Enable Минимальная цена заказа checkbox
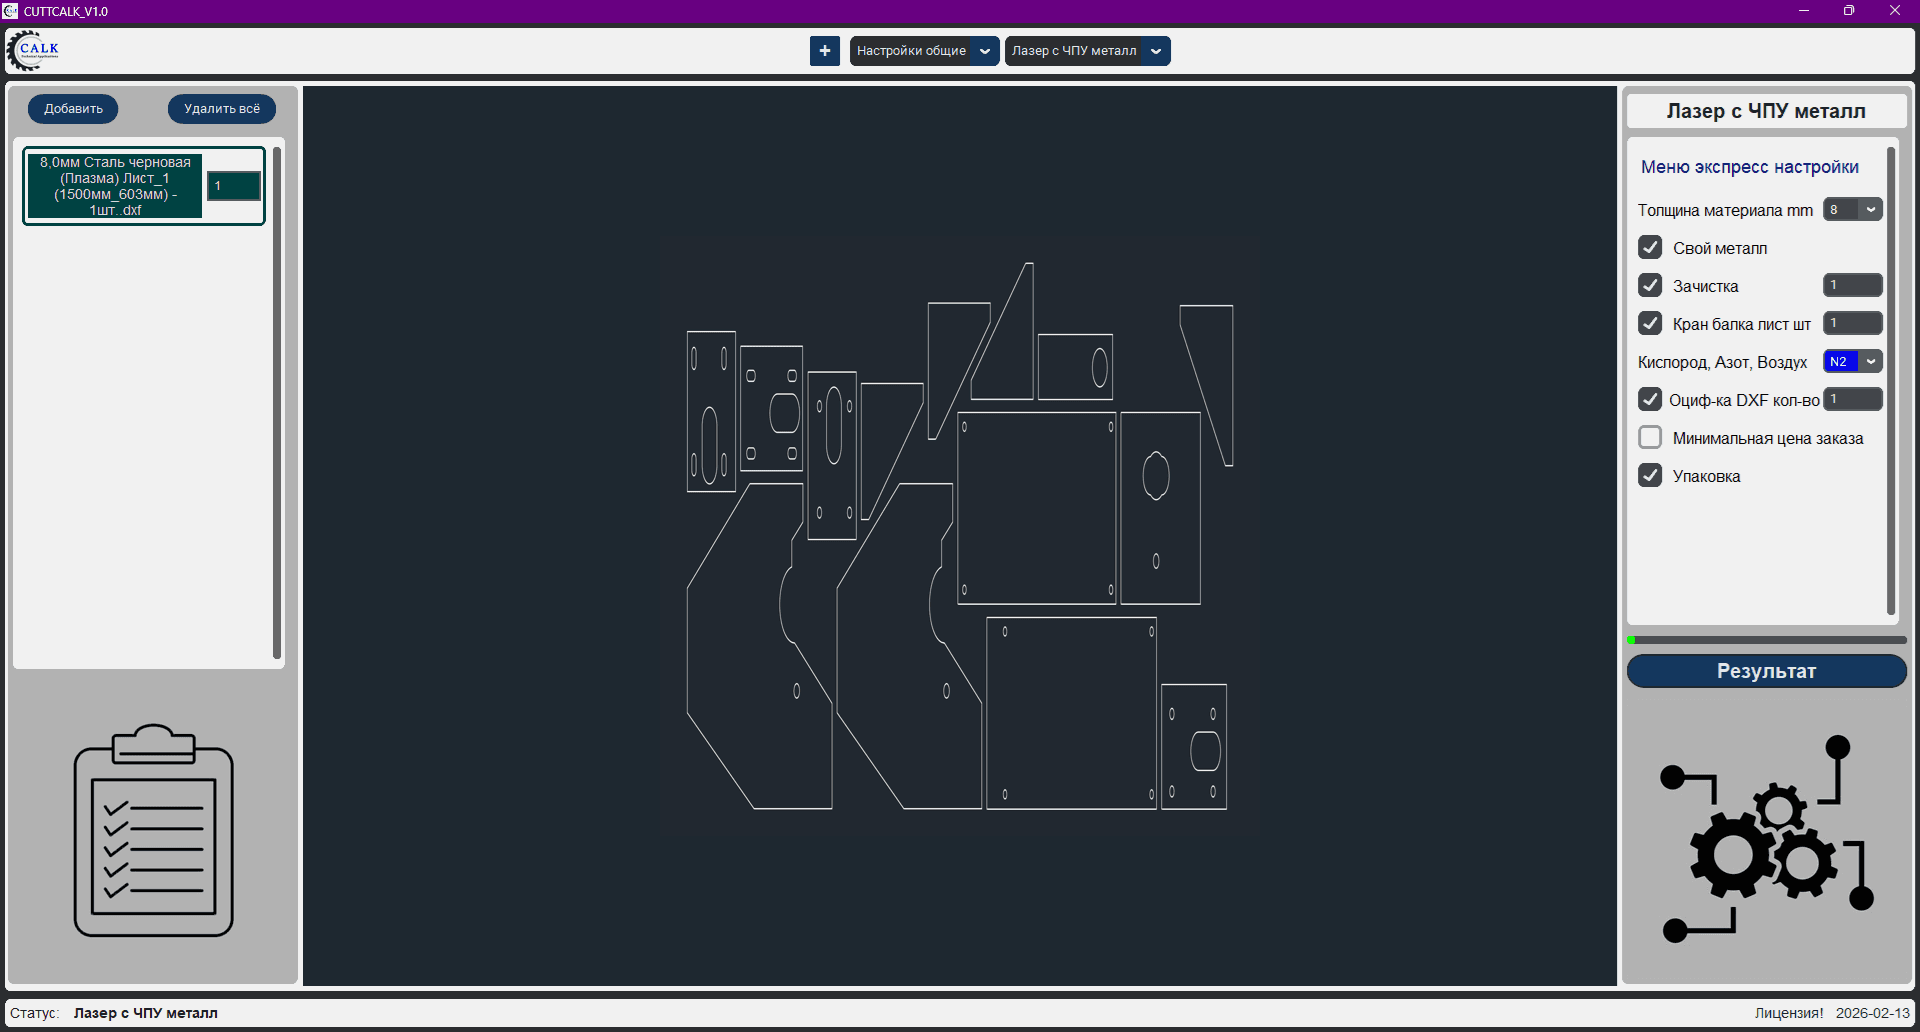 pyautogui.click(x=1650, y=438)
